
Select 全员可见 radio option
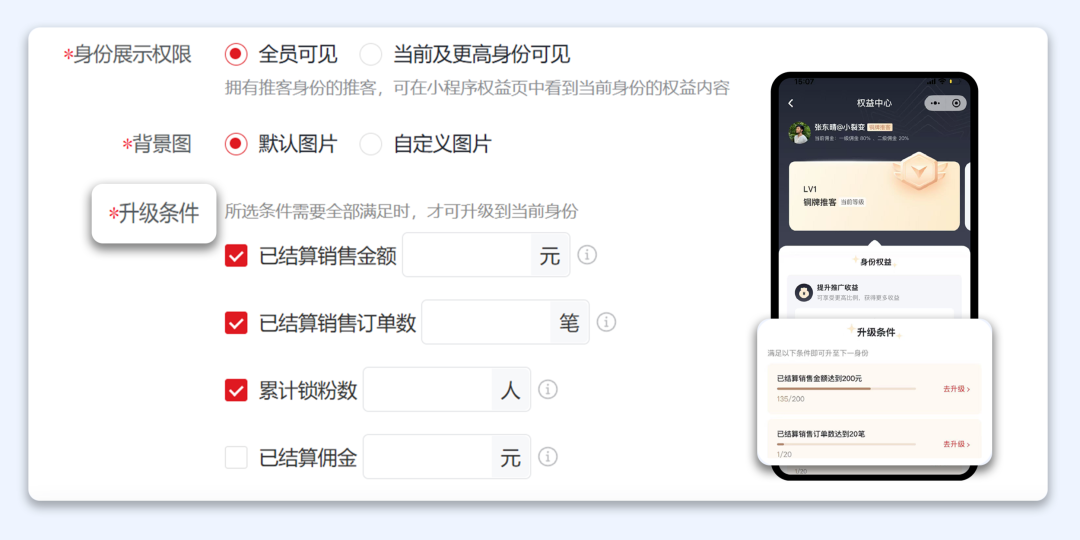(x=236, y=54)
